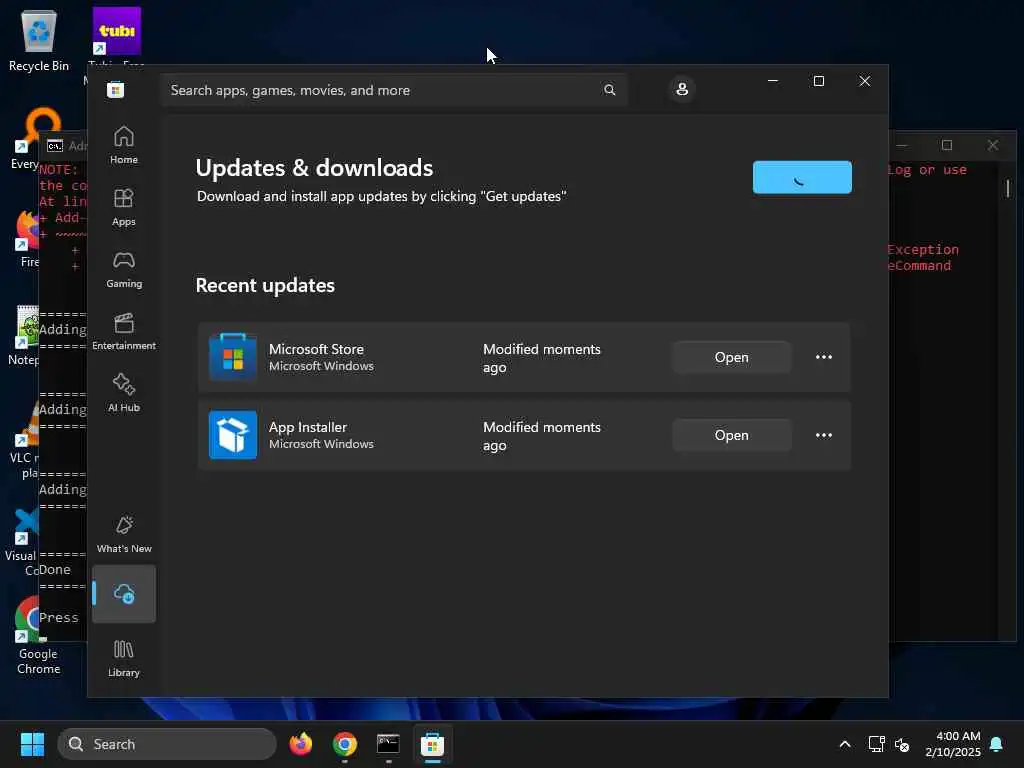
Task: Open network status tray icon
Action: tap(876, 744)
